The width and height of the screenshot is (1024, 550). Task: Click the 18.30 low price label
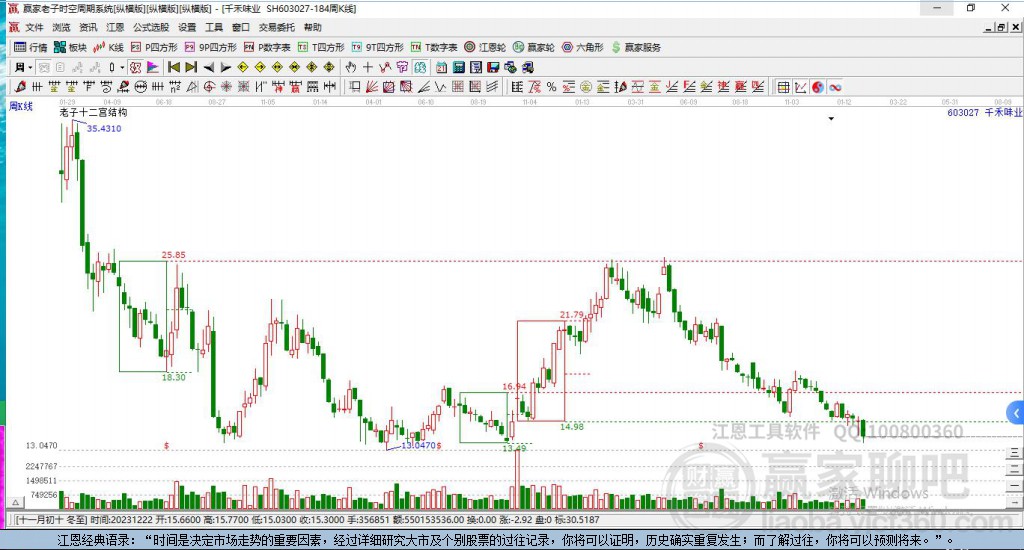pos(174,377)
